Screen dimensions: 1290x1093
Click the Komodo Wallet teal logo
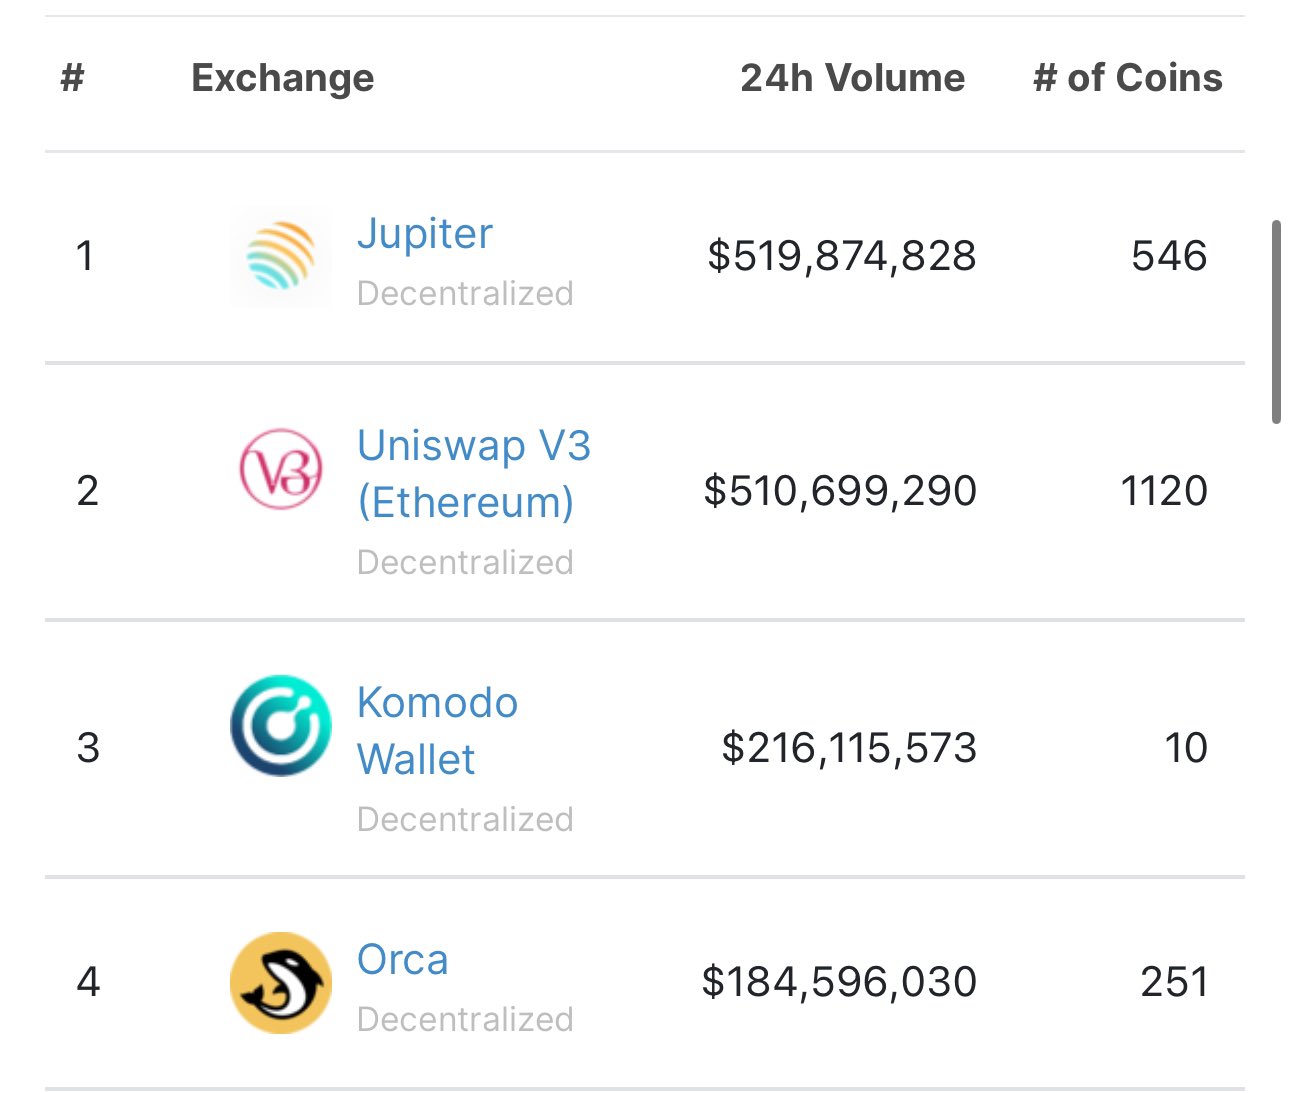click(x=281, y=726)
